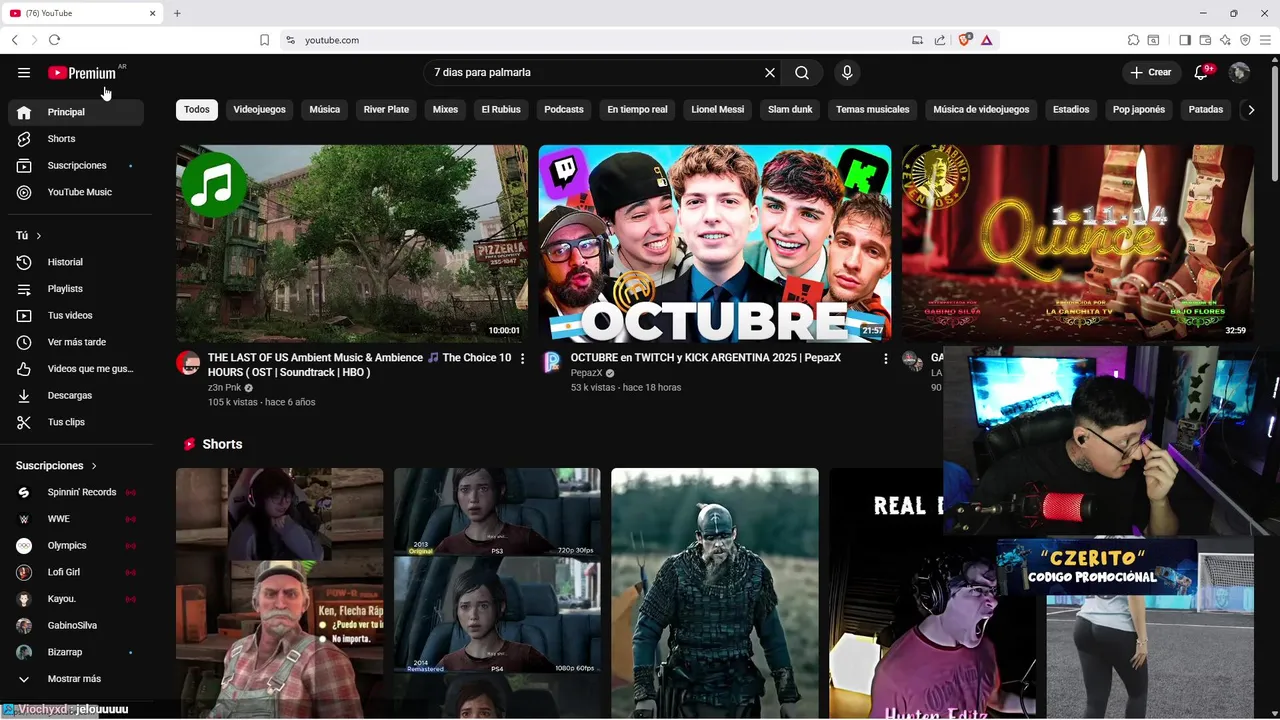Open Brave Shields lion icon
Screen dimensions: 1280x720
(965, 40)
